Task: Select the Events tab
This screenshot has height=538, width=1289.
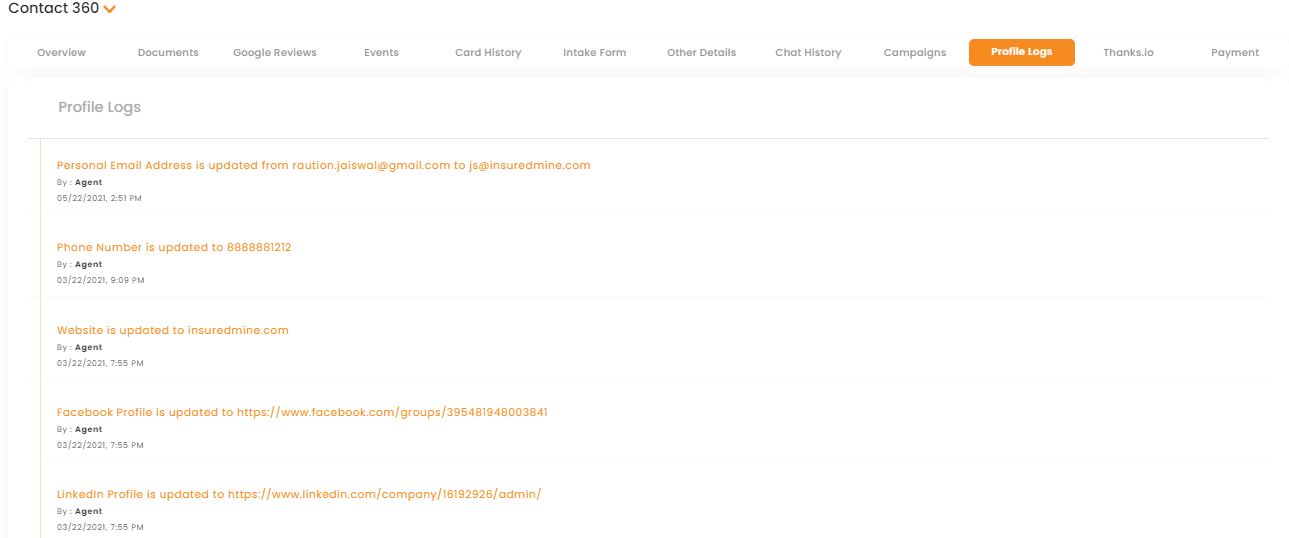Action: coord(381,53)
